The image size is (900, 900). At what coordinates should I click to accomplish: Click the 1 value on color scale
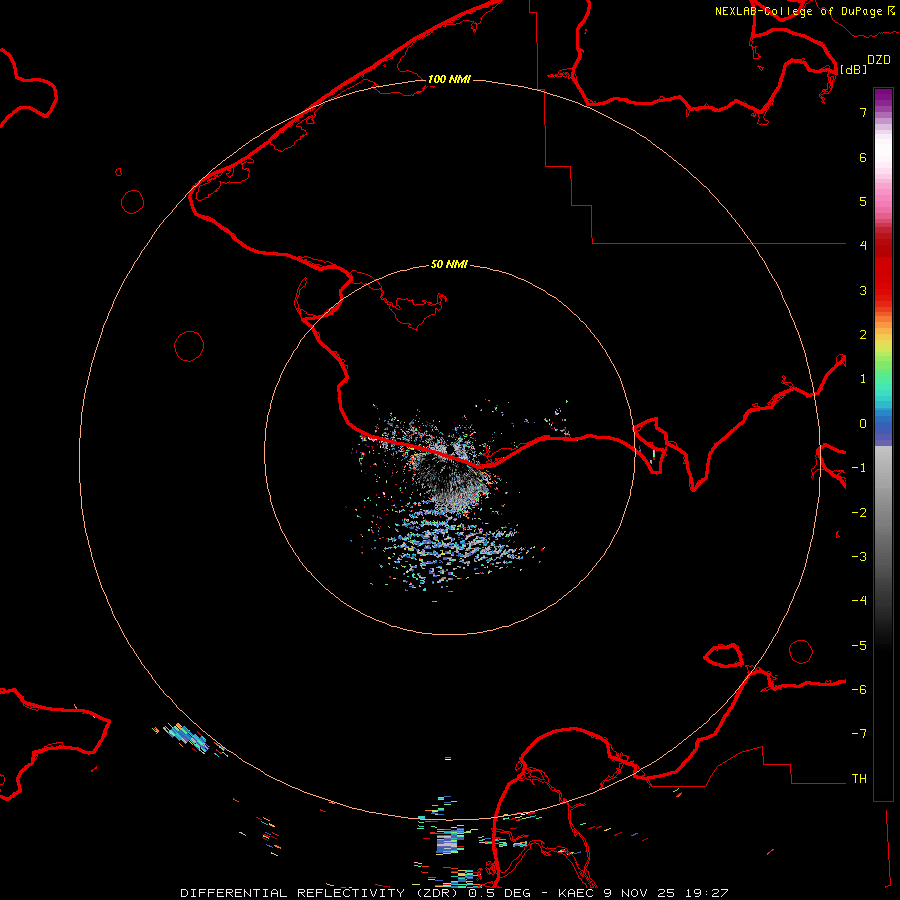point(863,379)
